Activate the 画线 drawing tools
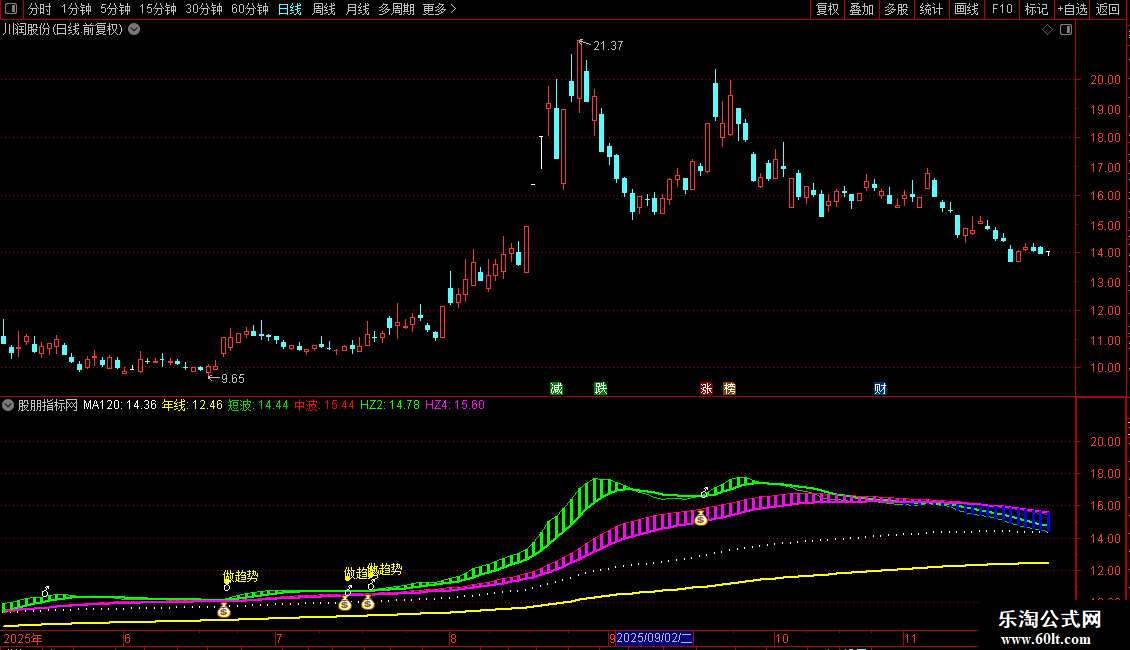Screen dimensions: 1130x650 pos(966,9)
